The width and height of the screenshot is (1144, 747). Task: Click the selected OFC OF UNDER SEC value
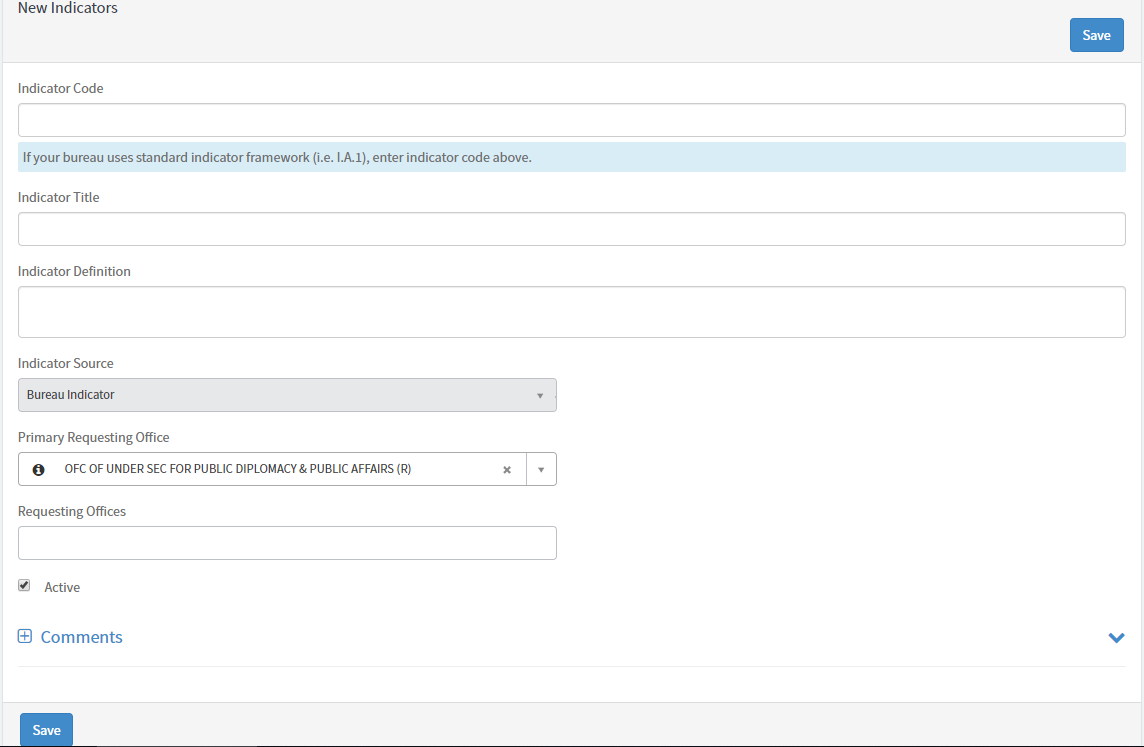[x=237, y=469]
